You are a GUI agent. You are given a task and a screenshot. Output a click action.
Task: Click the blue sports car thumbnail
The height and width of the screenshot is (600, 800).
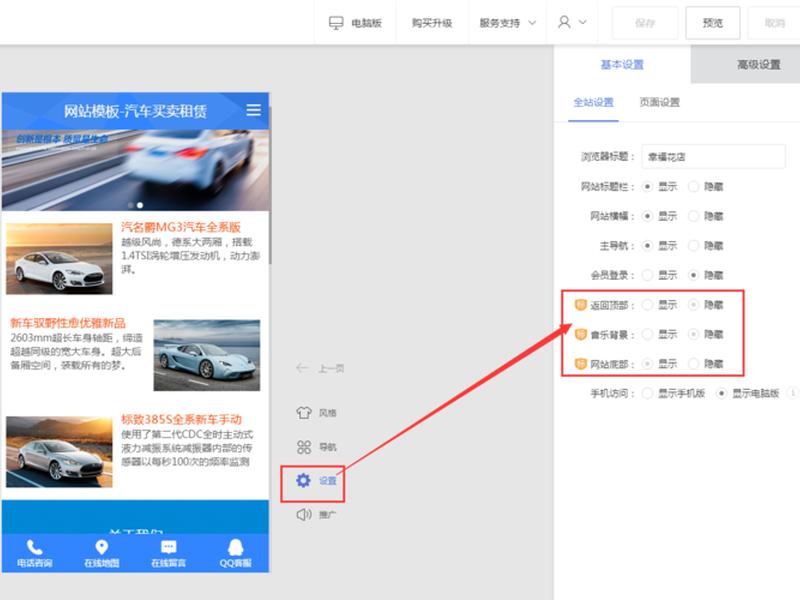(207, 355)
